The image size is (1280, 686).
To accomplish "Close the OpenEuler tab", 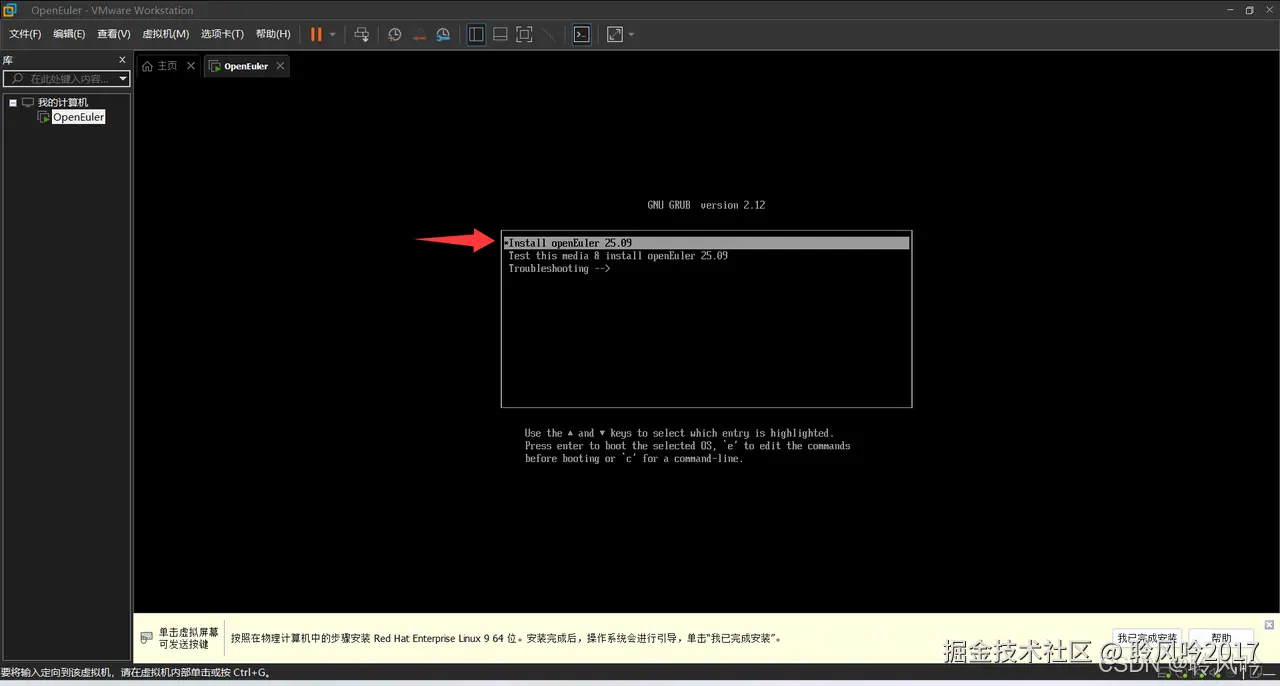I will (x=280, y=66).
